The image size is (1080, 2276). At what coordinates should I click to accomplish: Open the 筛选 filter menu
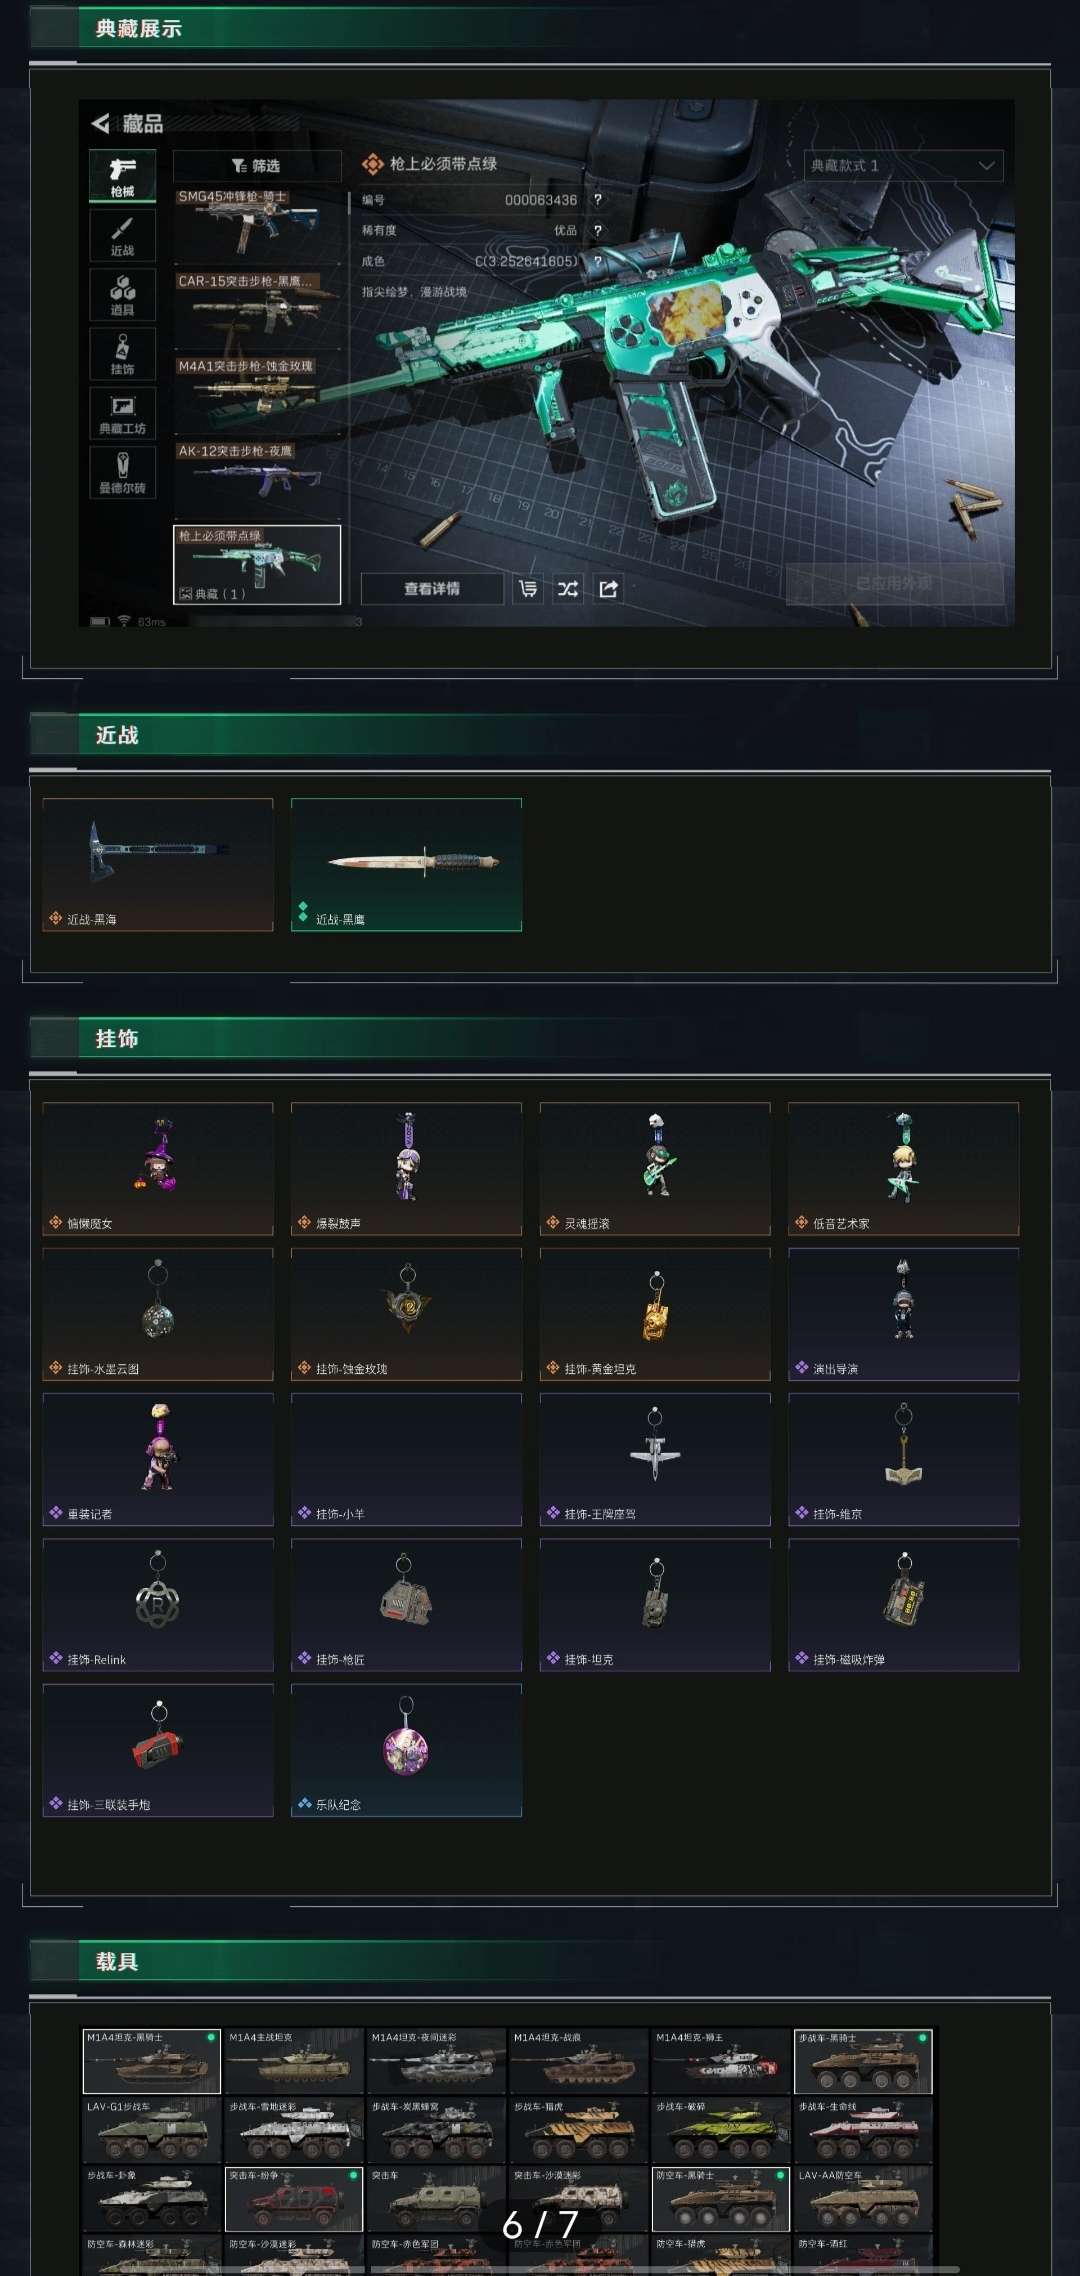click(x=257, y=165)
